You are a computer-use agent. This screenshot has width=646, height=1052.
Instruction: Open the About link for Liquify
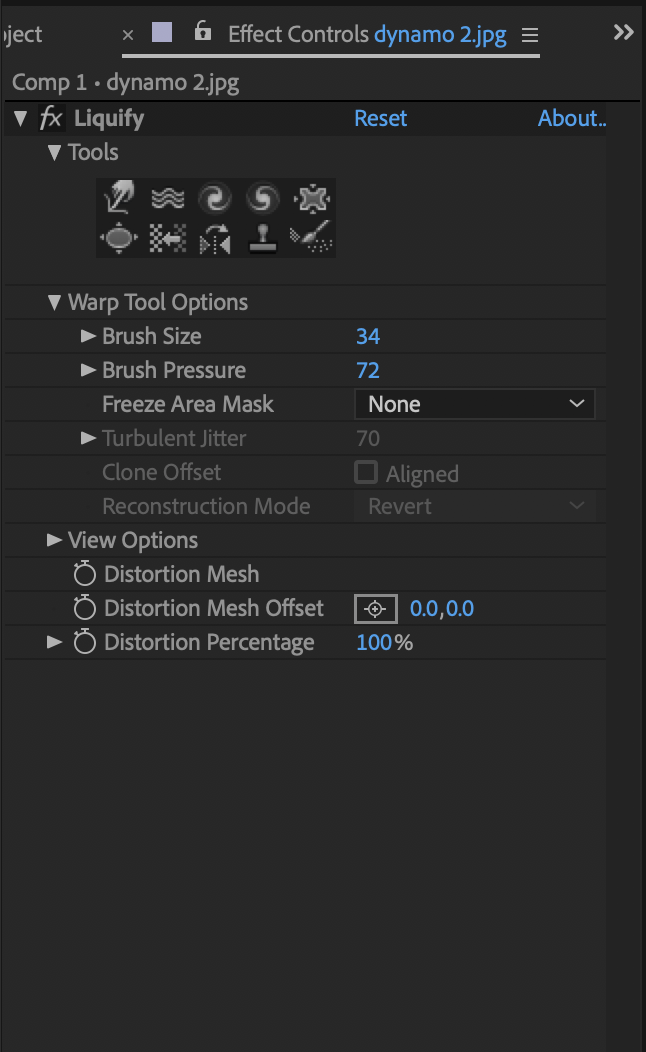point(571,119)
